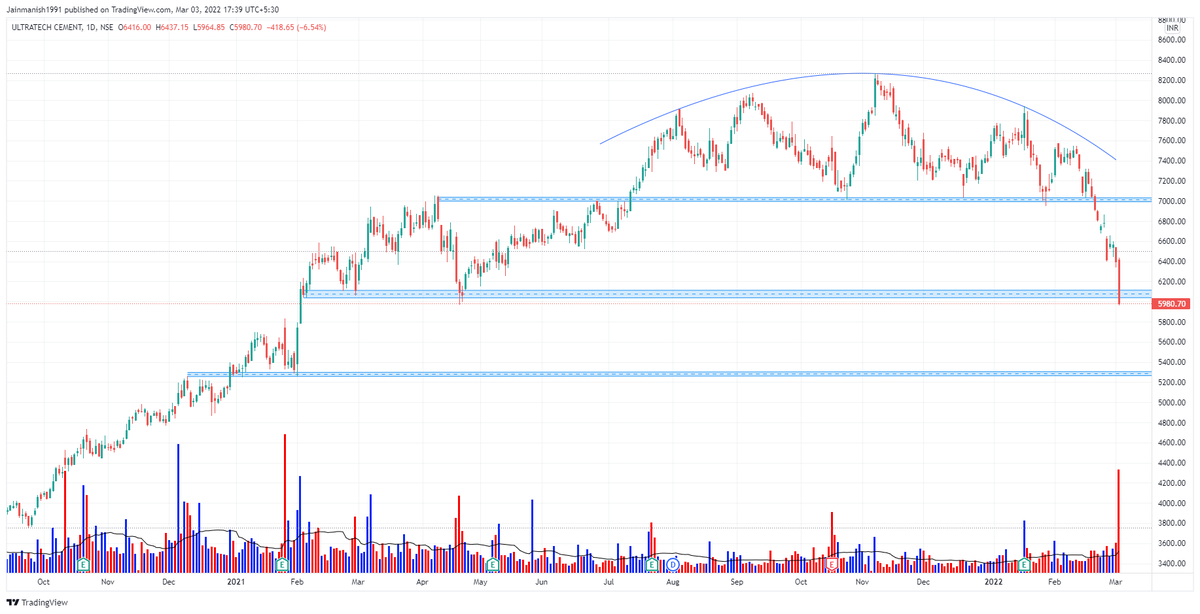The width and height of the screenshot is (1200, 614).
Task: Click the 7600.00 price axis label
Action: click(x=1174, y=141)
